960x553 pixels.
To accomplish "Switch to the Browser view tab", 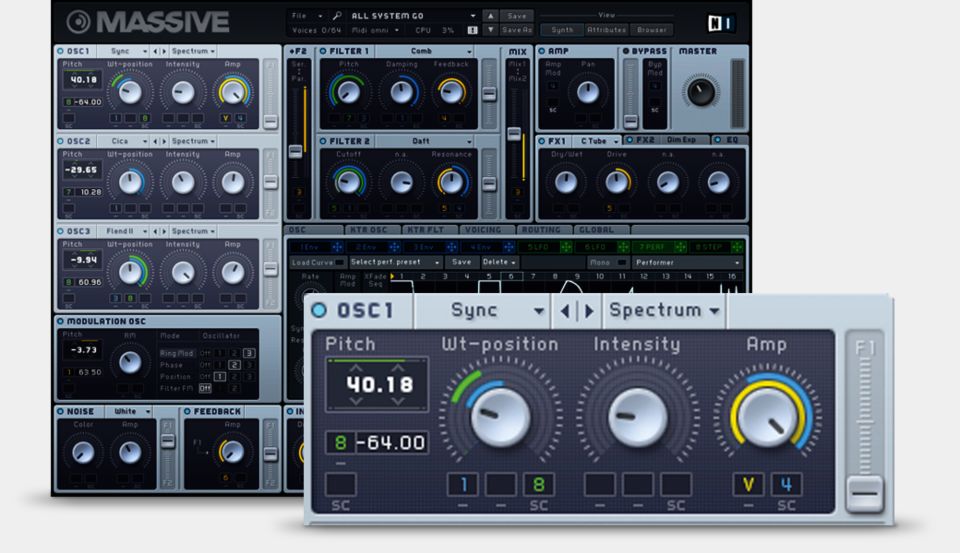I will click(651, 30).
